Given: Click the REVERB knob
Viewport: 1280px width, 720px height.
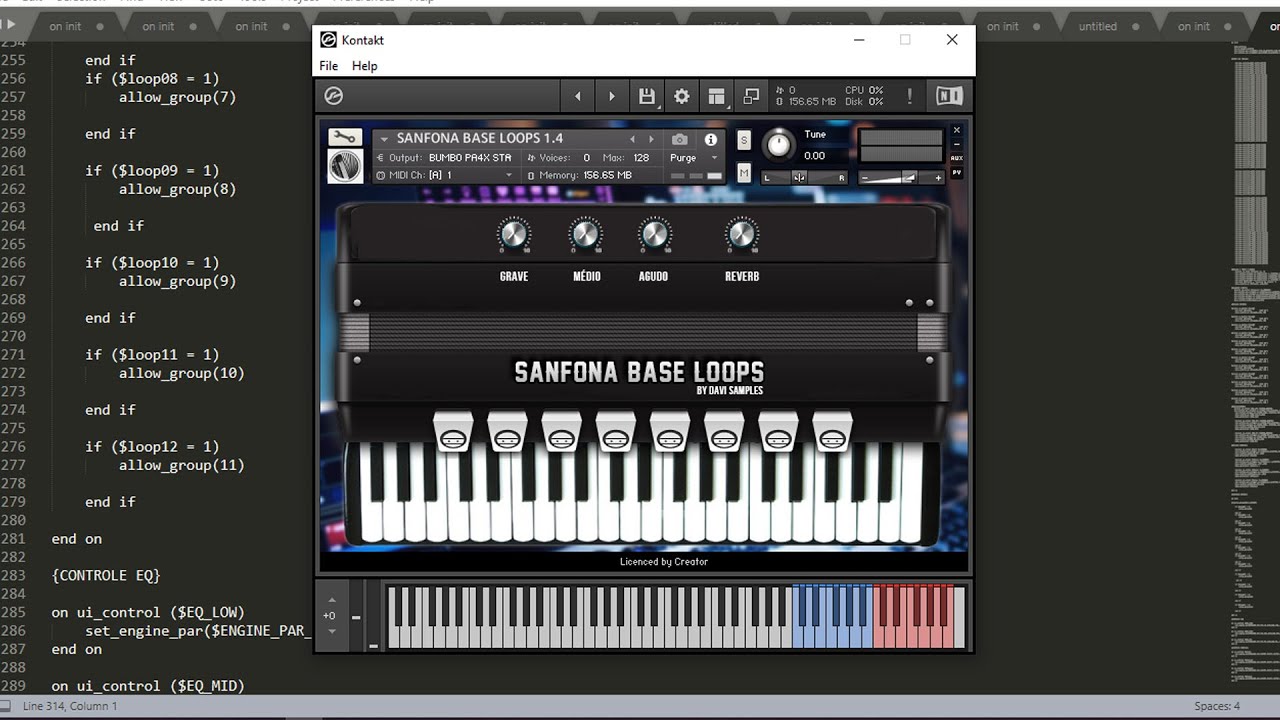Looking at the screenshot, I should 742,235.
